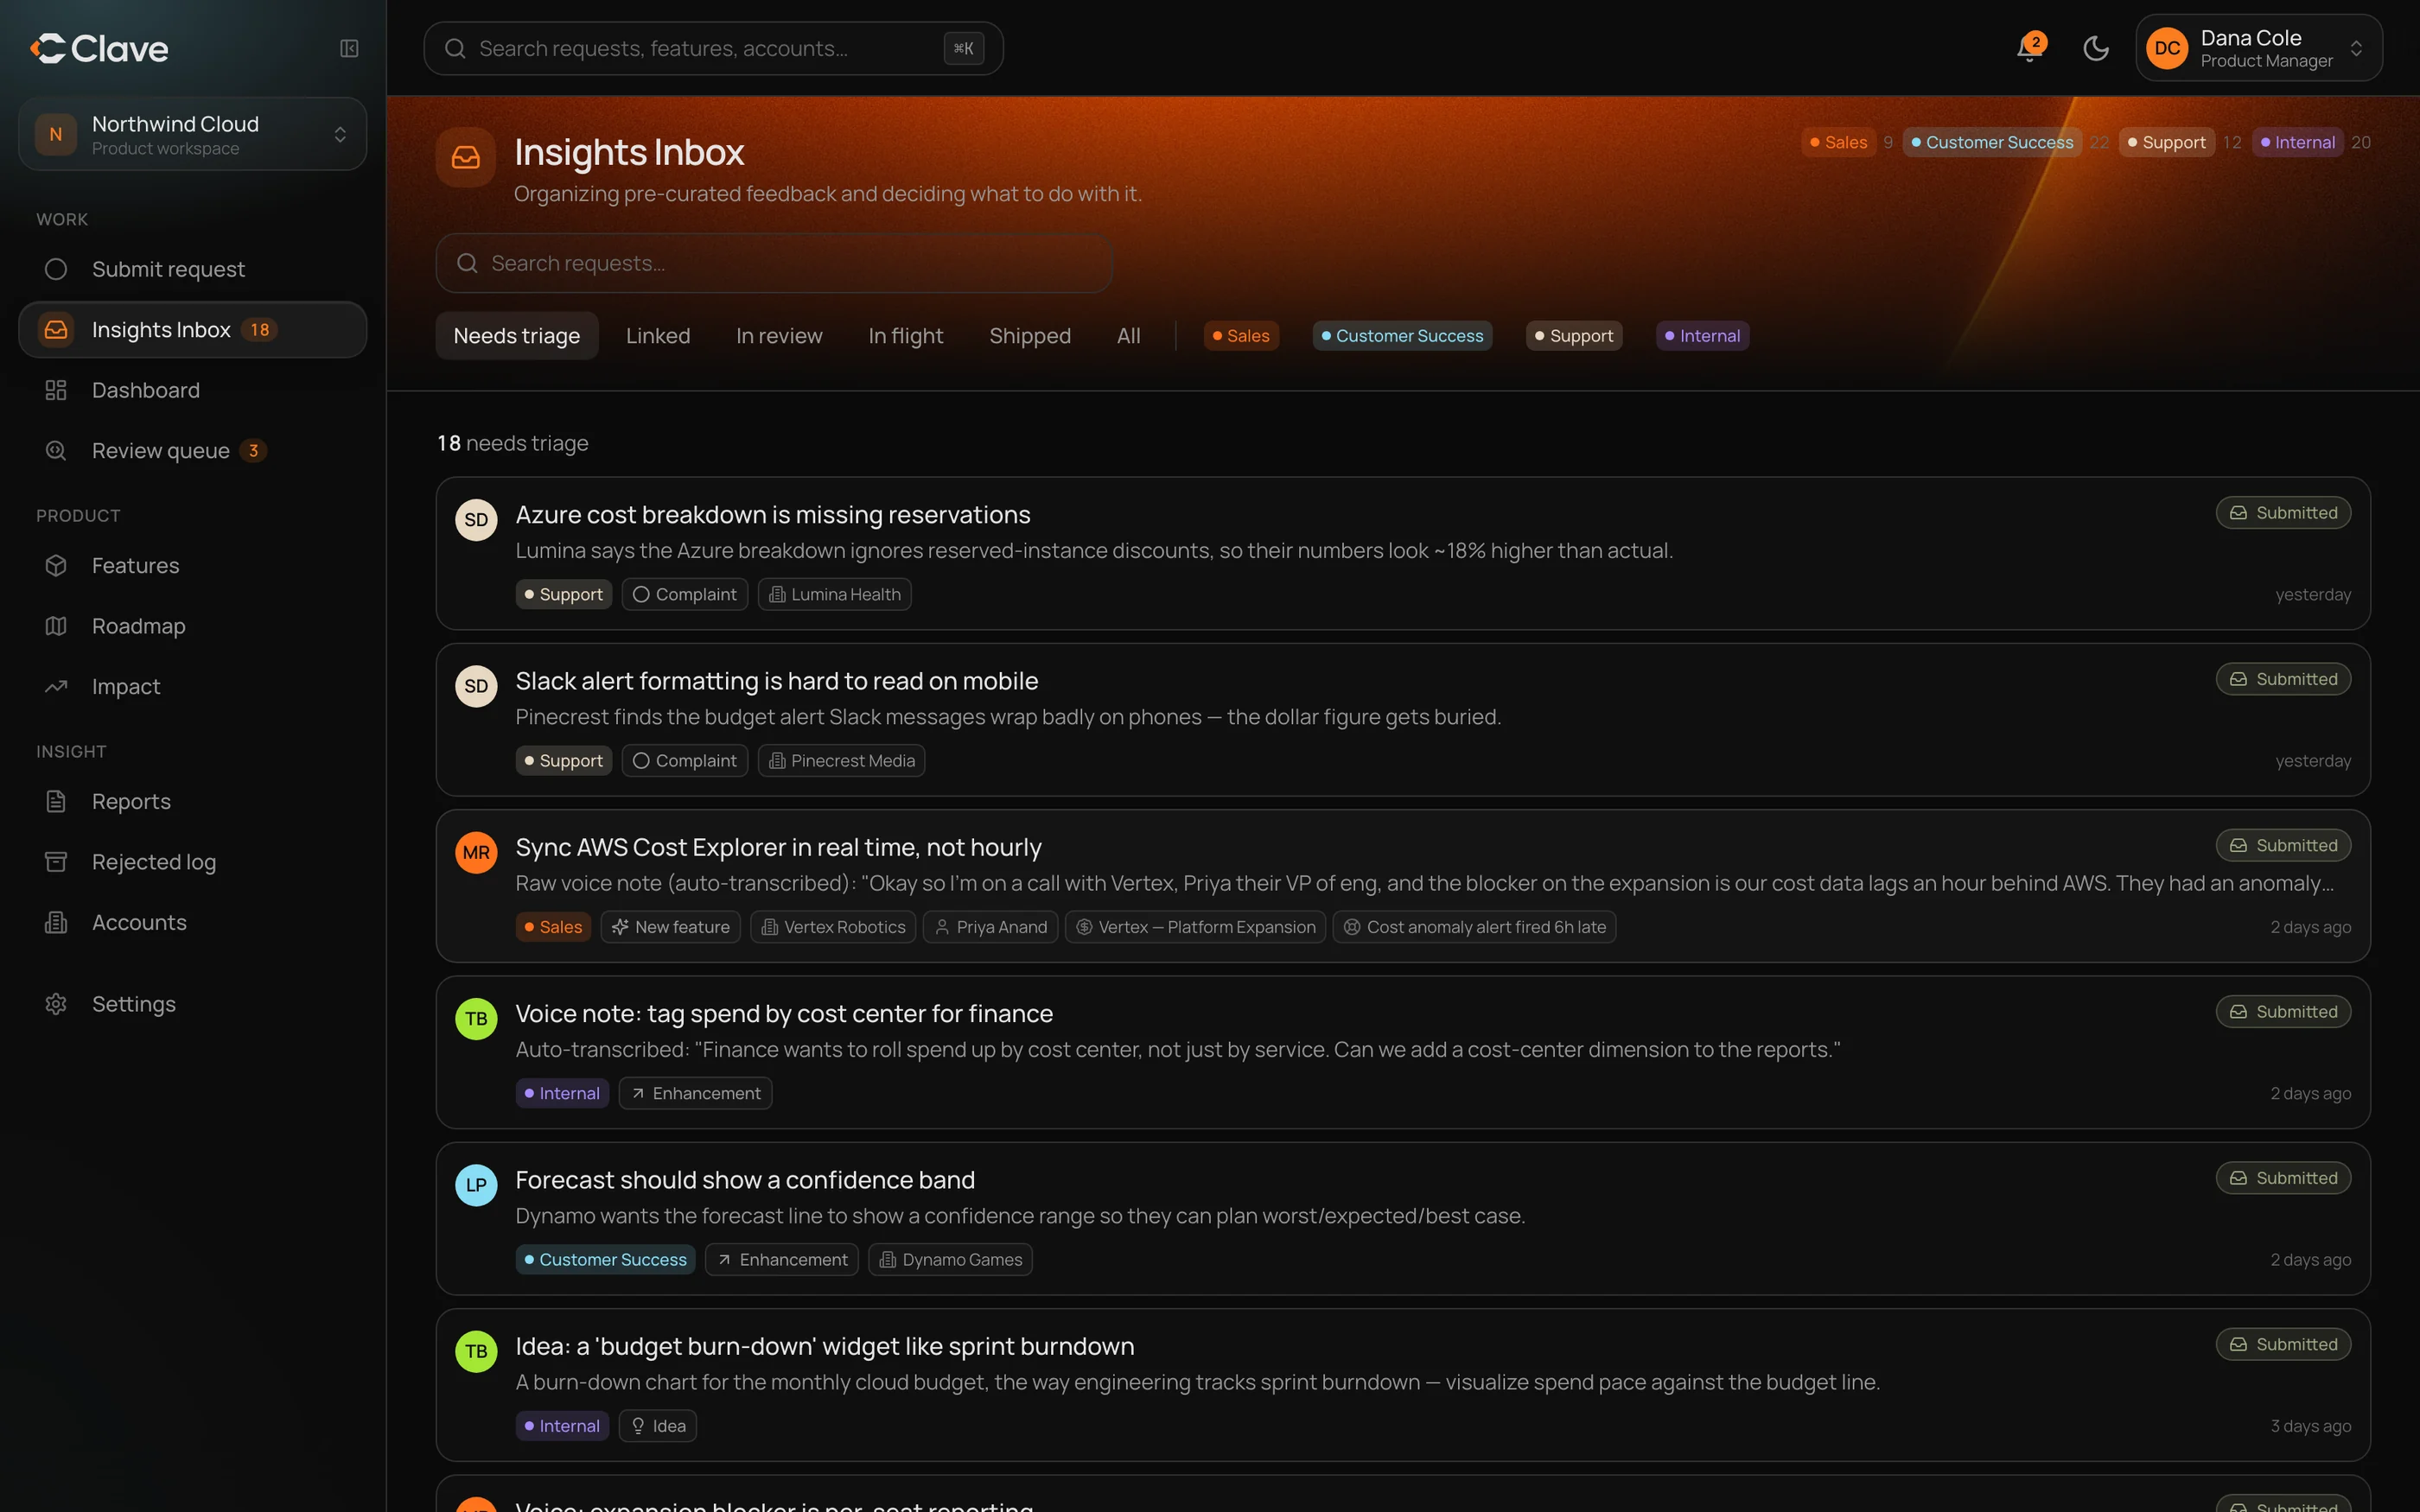Image resolution: width=2420 pixels, height=1512 pixels.
Task: Click Dynamo Games account tag
Action: click(950, 1260)
